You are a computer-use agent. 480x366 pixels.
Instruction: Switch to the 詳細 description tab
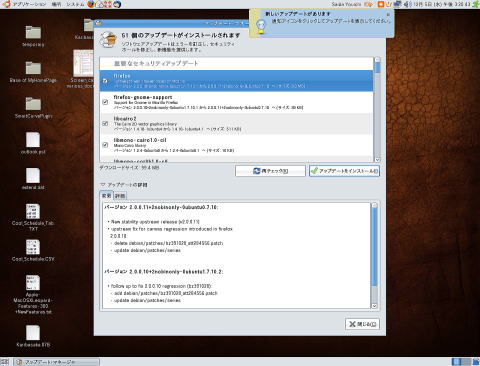120,196
